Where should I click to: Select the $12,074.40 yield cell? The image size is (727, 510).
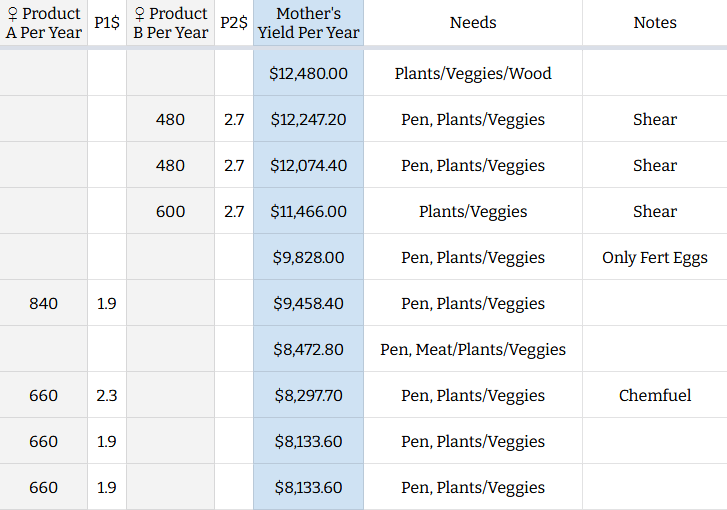308,165
